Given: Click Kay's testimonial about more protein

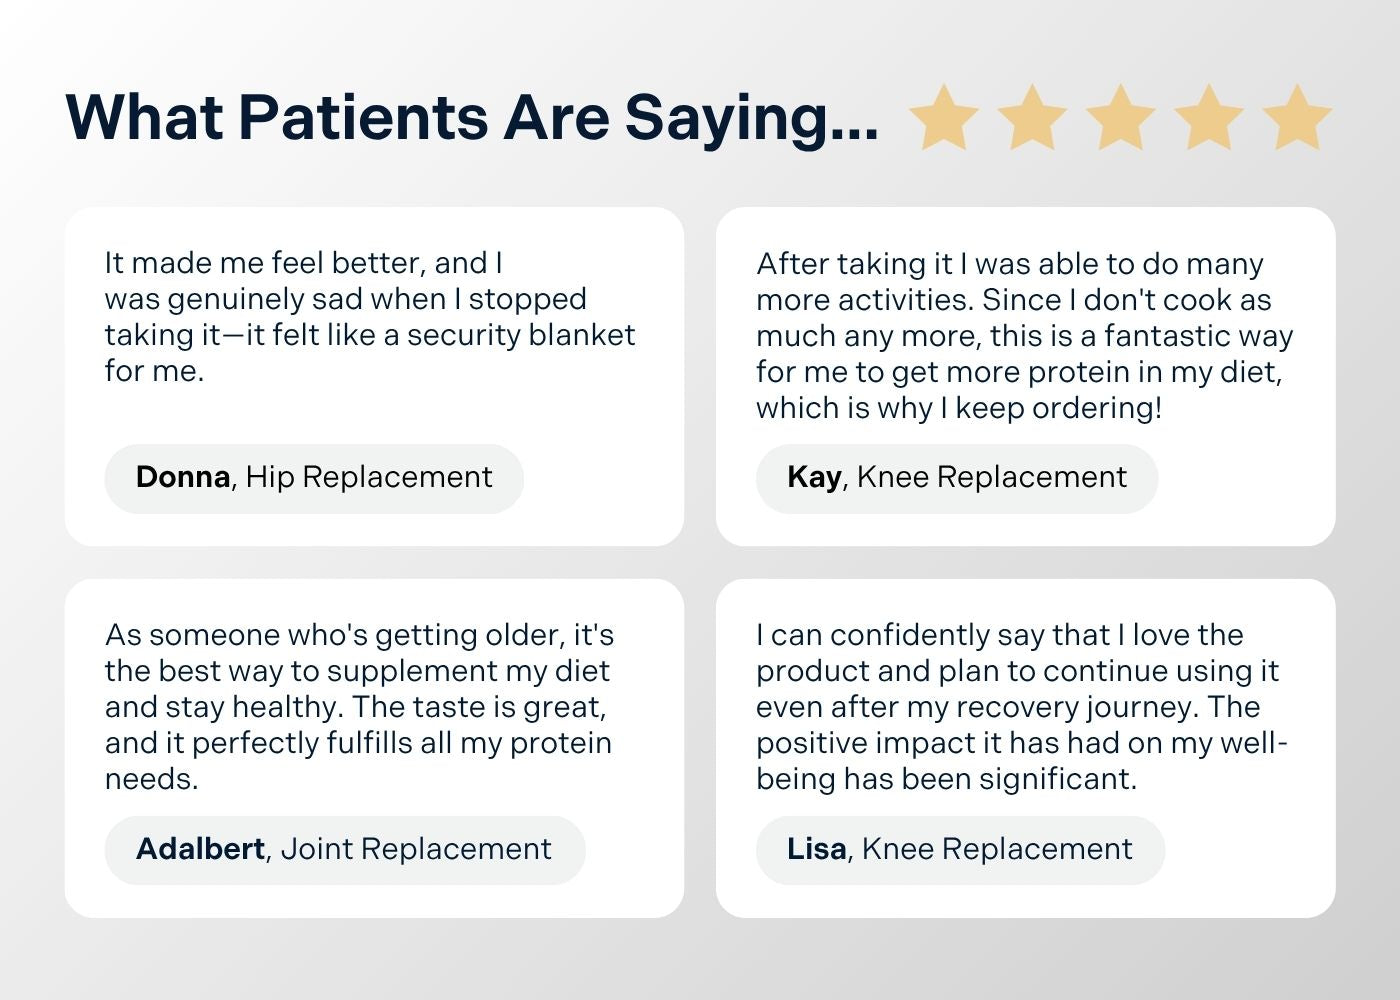Looking at the screenshot, I should tap(1024, 335).
